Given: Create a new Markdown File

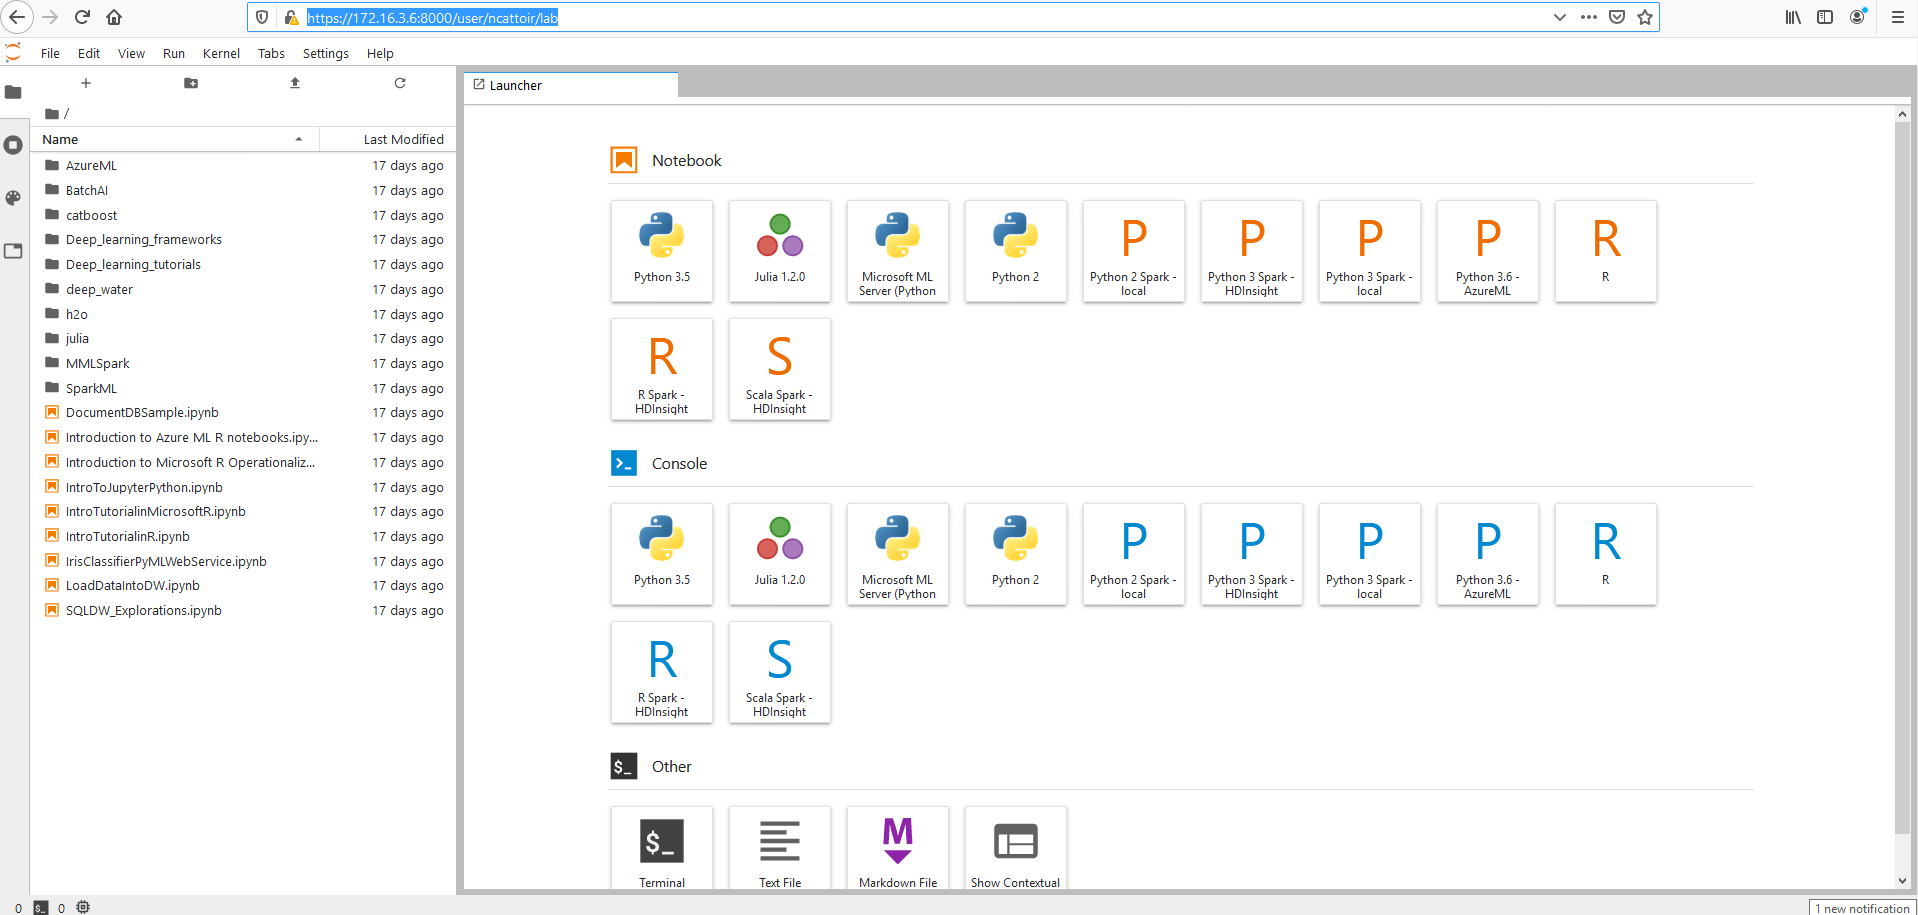Looking at the screenshot, I should click(897, 848).
